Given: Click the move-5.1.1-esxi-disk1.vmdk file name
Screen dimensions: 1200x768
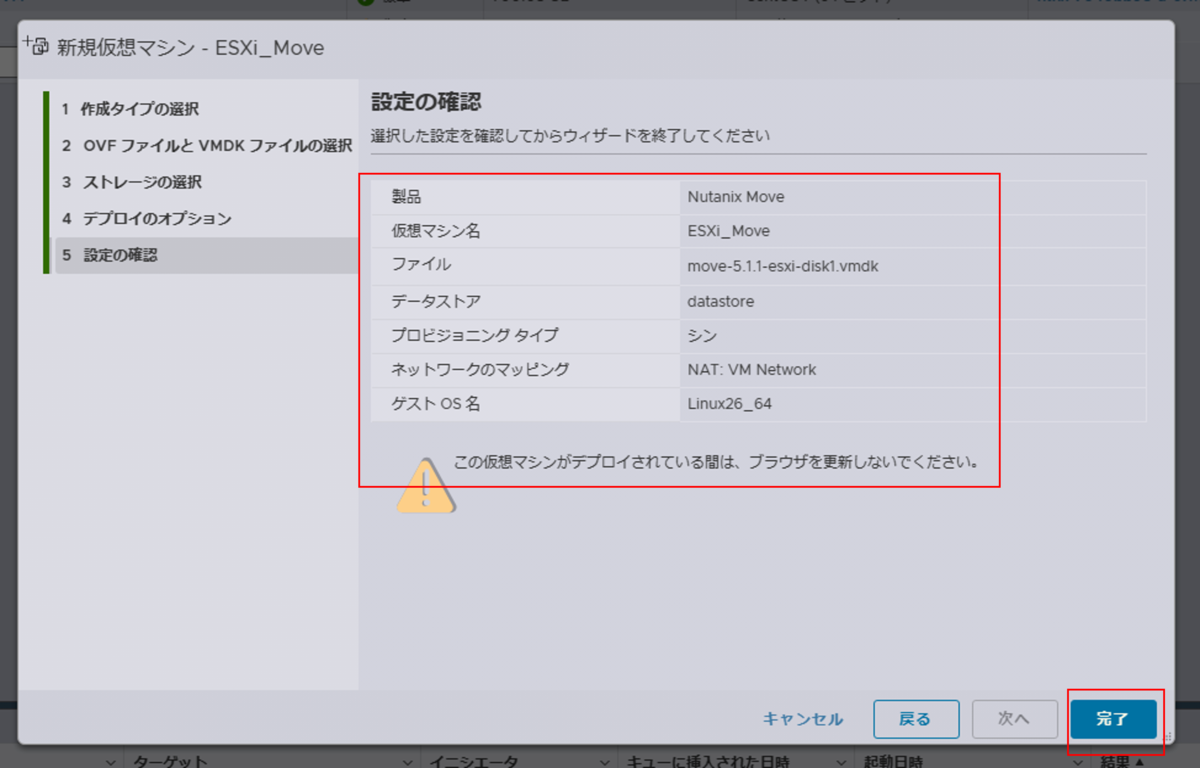Looking at the screenshot, I should (783, 266).
